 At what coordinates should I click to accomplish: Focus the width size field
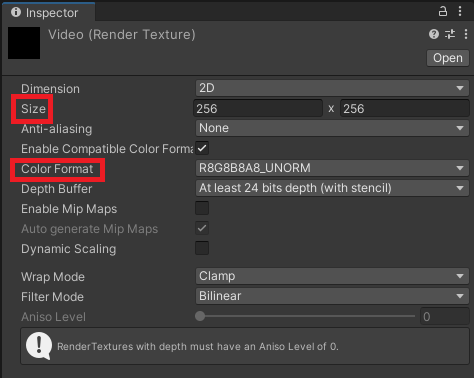pyautogui.click(x=258, y=108)
